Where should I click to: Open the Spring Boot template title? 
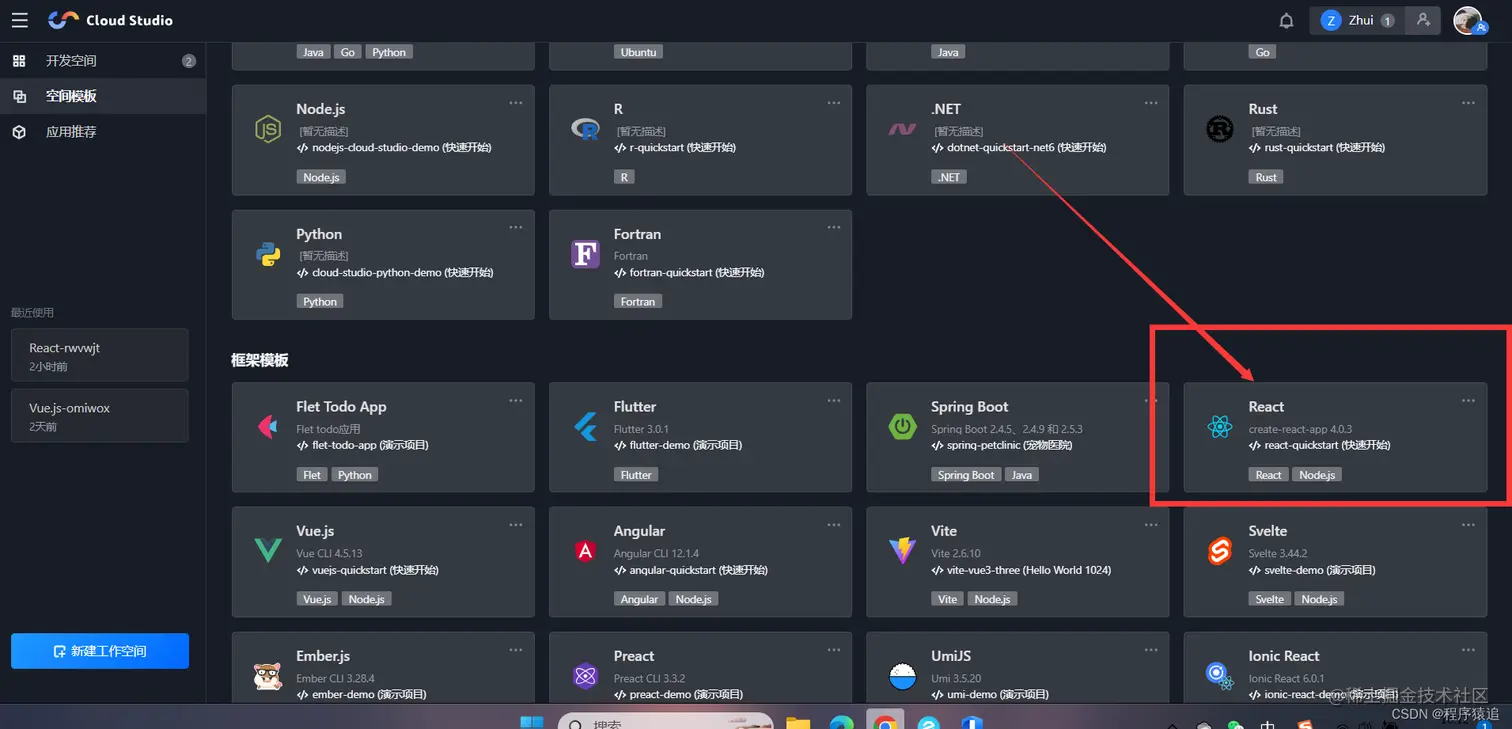coord(969,407)
